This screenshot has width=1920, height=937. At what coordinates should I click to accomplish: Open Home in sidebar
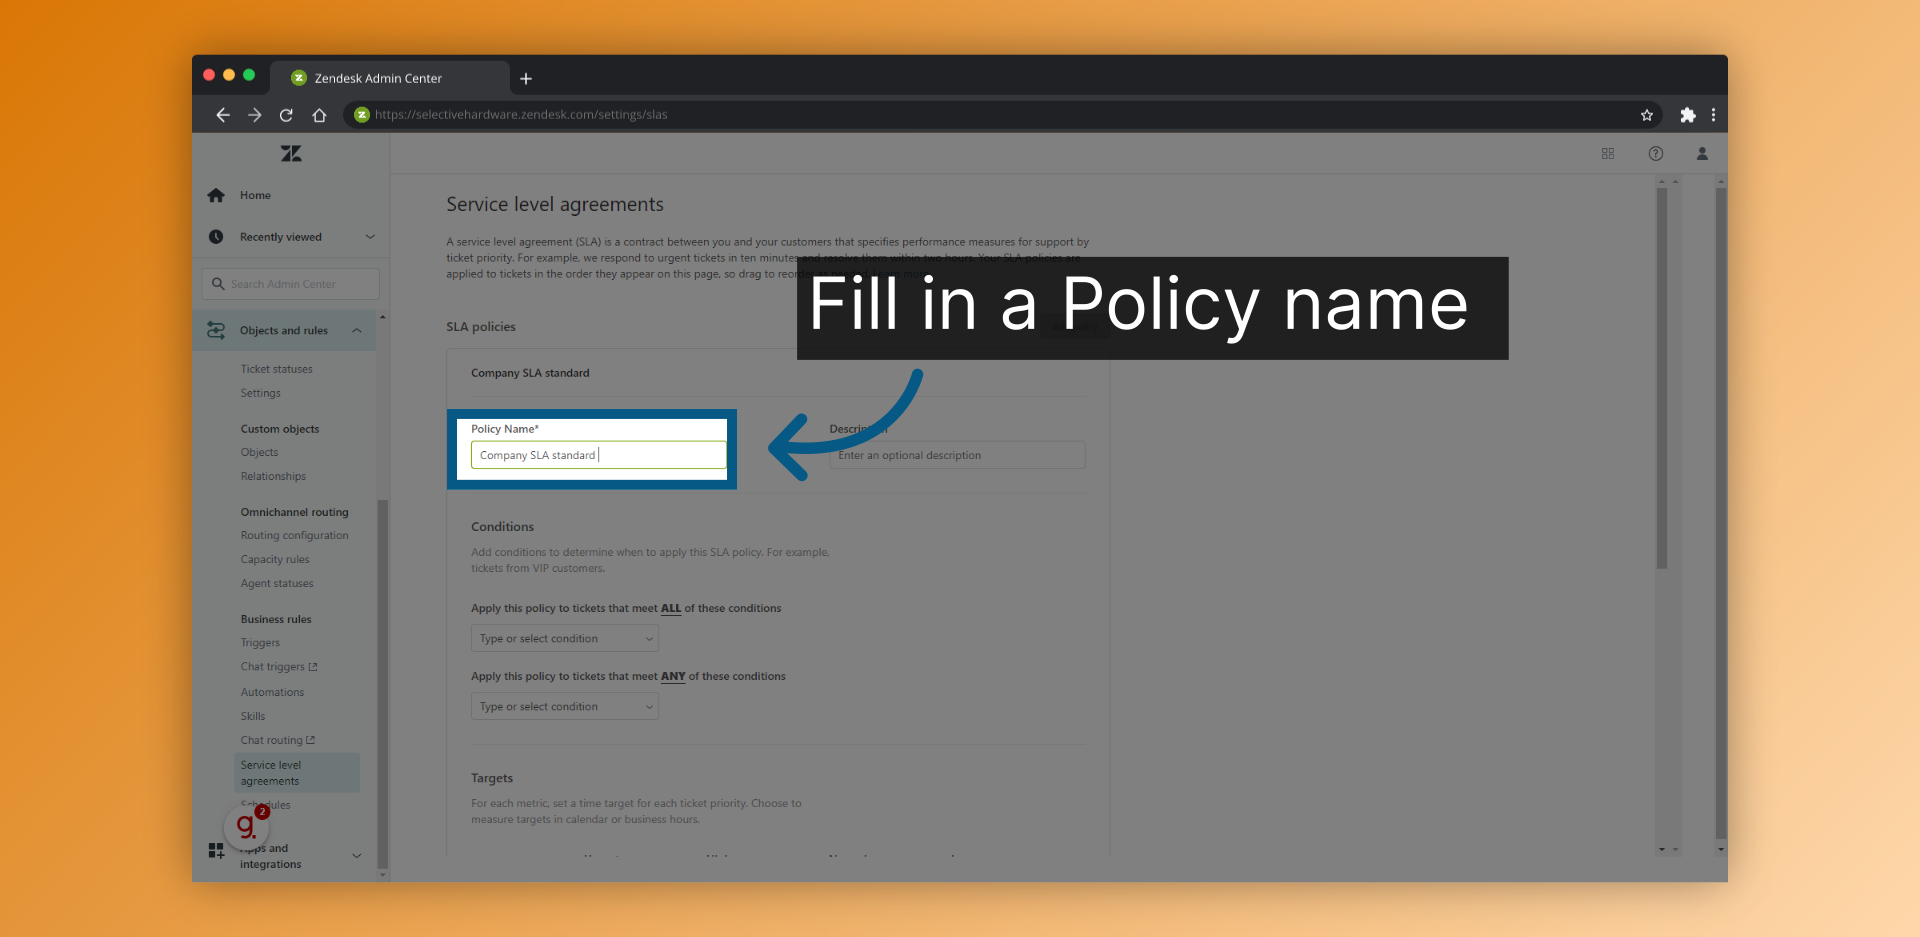[x=255, y=195]
